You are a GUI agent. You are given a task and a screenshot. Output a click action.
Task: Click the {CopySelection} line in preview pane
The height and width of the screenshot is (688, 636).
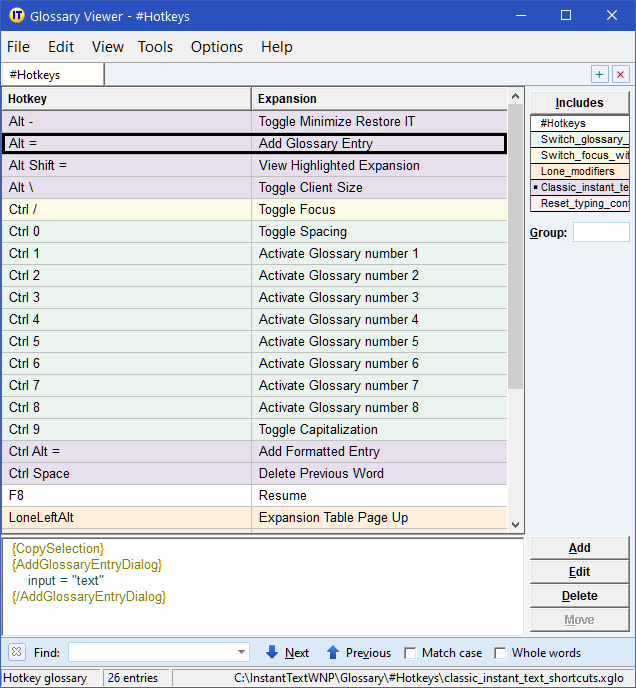[58, 548]
